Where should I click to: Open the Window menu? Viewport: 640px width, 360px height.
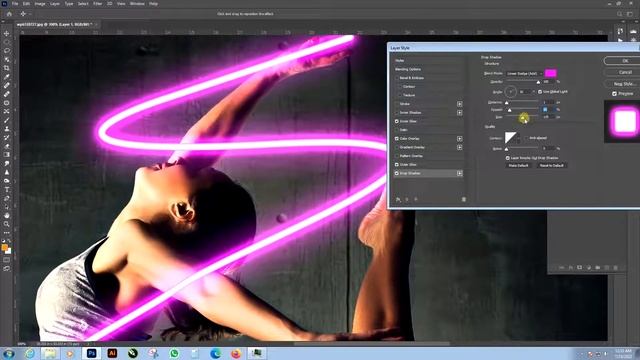(x=137, y=4)
